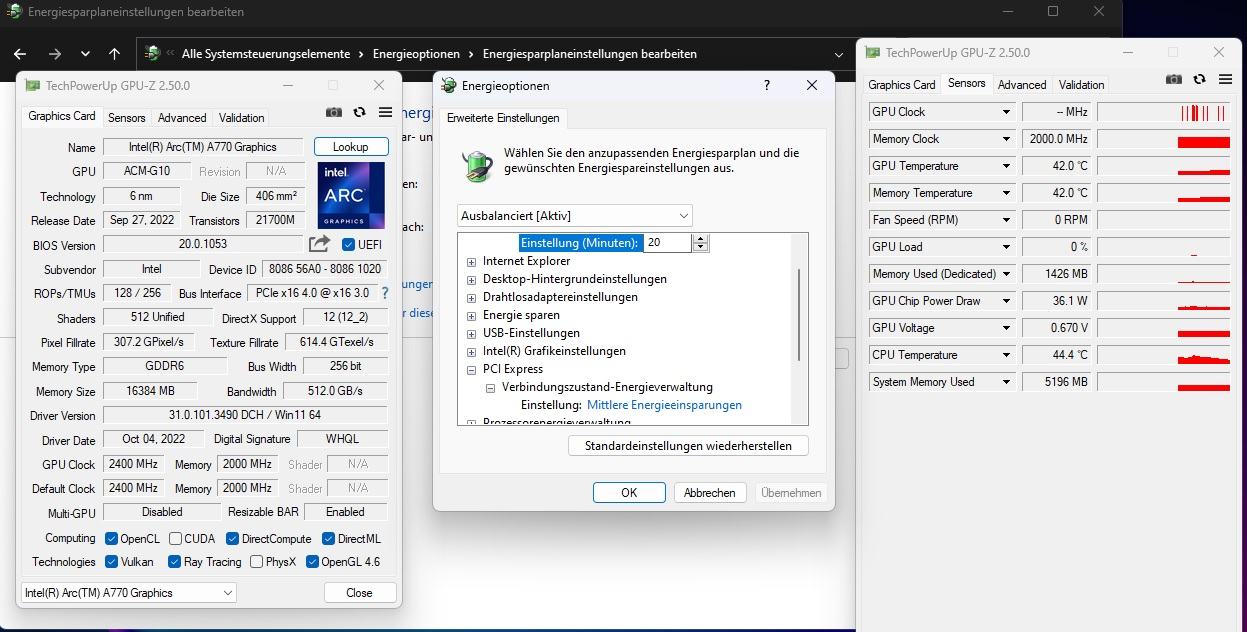The width and height of the screenshot is (1247, 632).
Task: Click the Abbrechen button
Action: tap(710, 493)
